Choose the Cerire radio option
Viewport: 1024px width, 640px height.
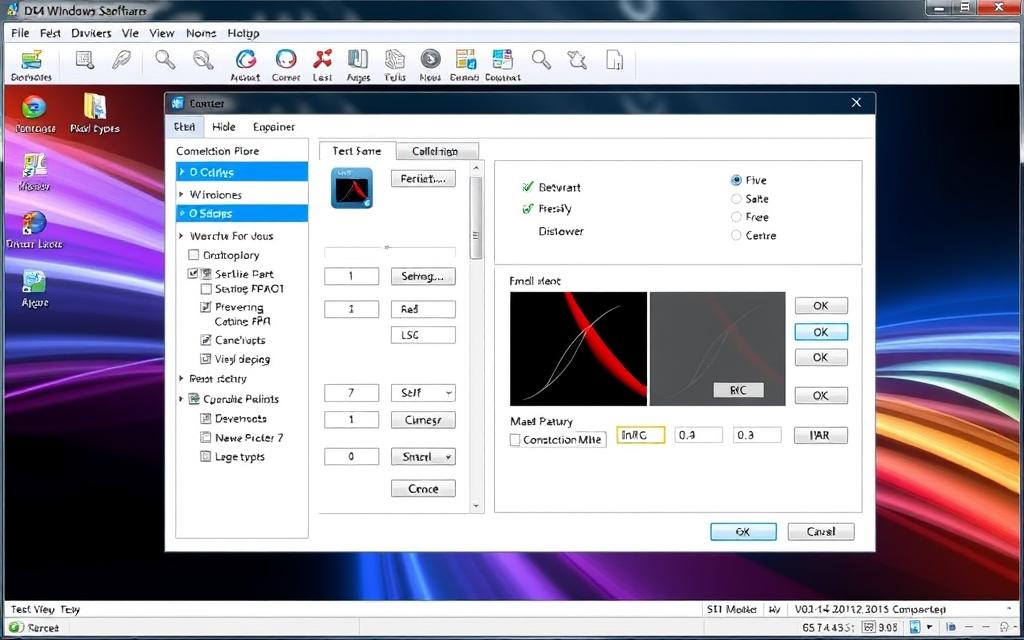tap(736, 235)
